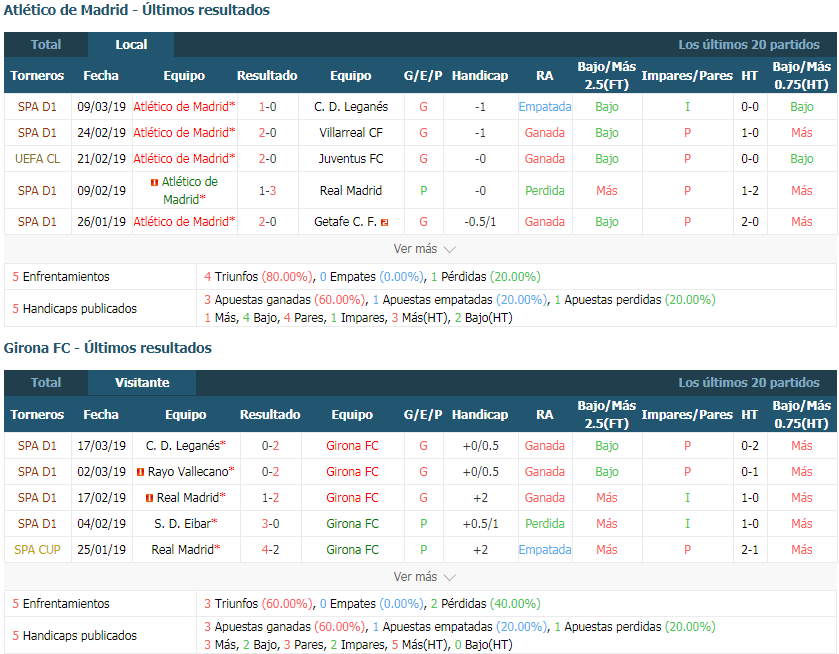This screenshot has height=654, width=839.
Task: Select Visitante tab in Girona FC table
Action: point(142,383)
